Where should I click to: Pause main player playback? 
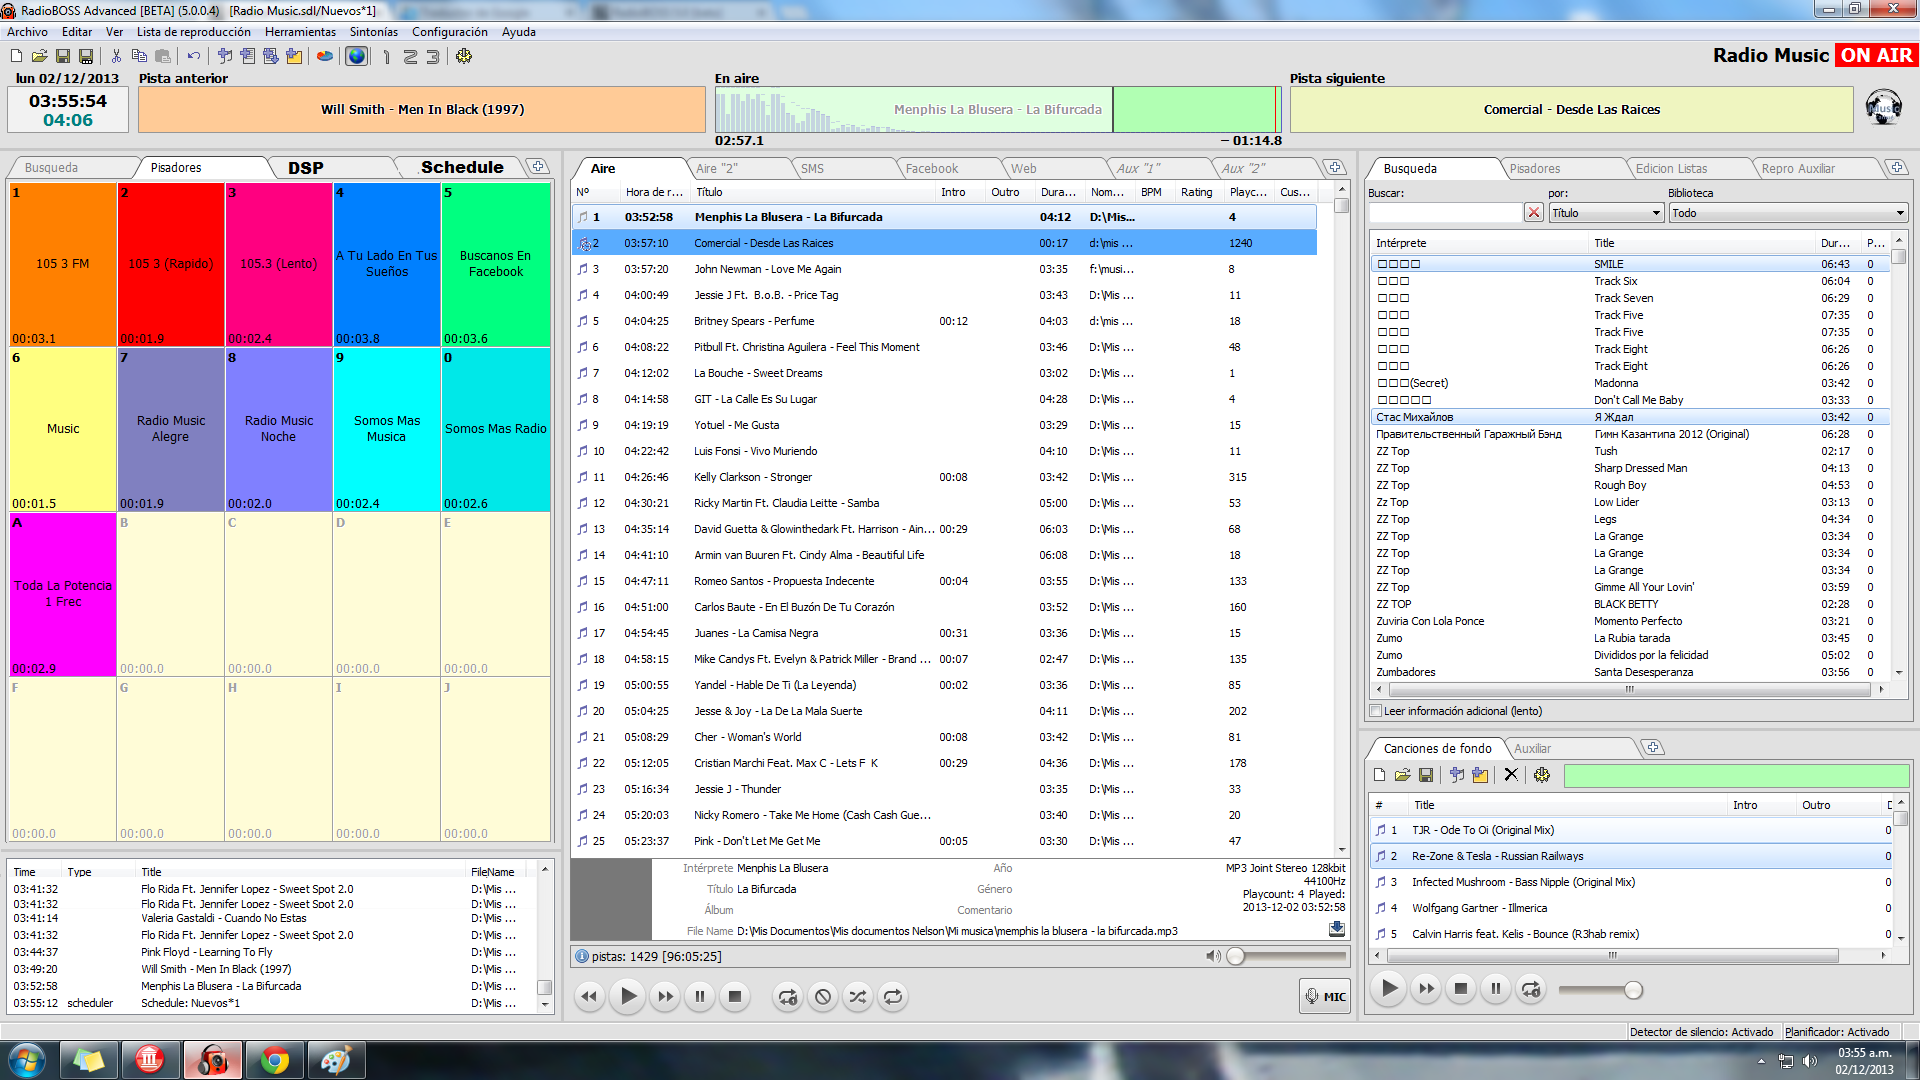click(x=700, y=996)
